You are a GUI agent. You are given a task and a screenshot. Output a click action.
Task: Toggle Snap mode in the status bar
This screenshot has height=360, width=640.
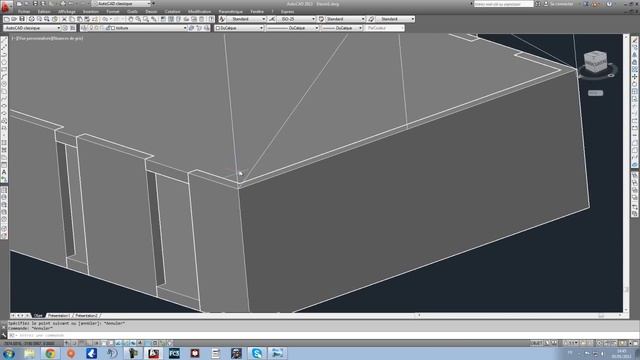tap(74, 343)
